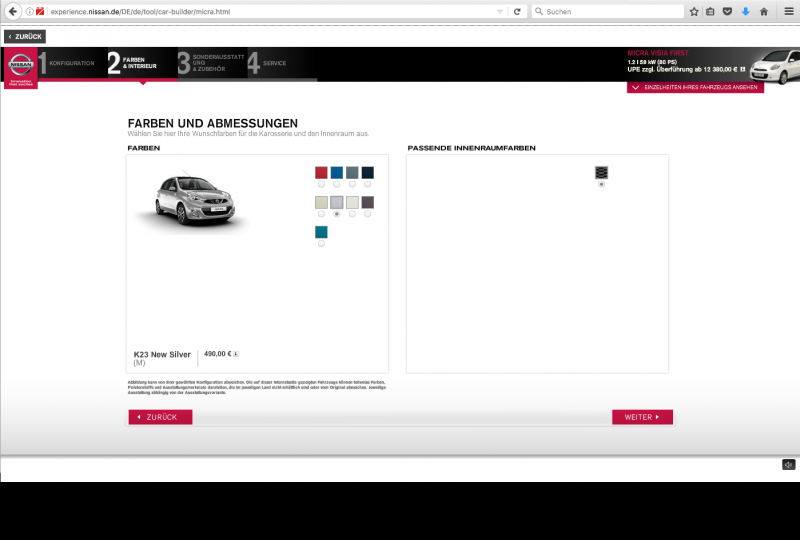Click the top-left dark Zurück button
The width and height of the screenshot is (800, 540).
(x=25, y=36)
